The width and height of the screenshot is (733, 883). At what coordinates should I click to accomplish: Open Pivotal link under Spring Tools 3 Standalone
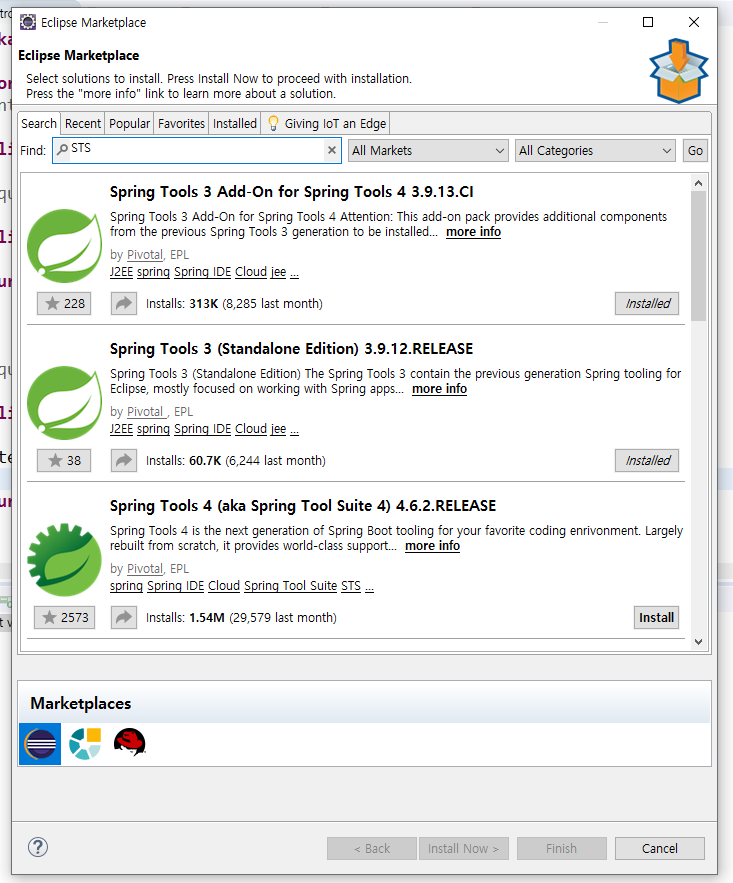146,412
